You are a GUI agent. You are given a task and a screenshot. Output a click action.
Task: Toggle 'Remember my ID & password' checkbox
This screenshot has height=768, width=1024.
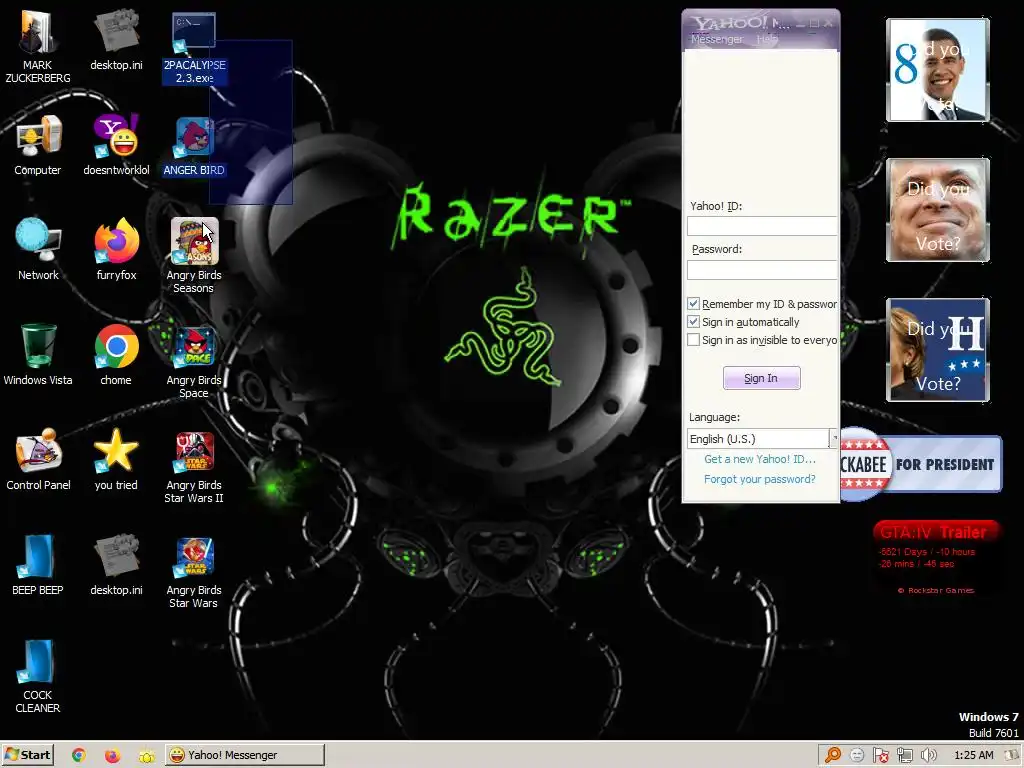point(694,304)
